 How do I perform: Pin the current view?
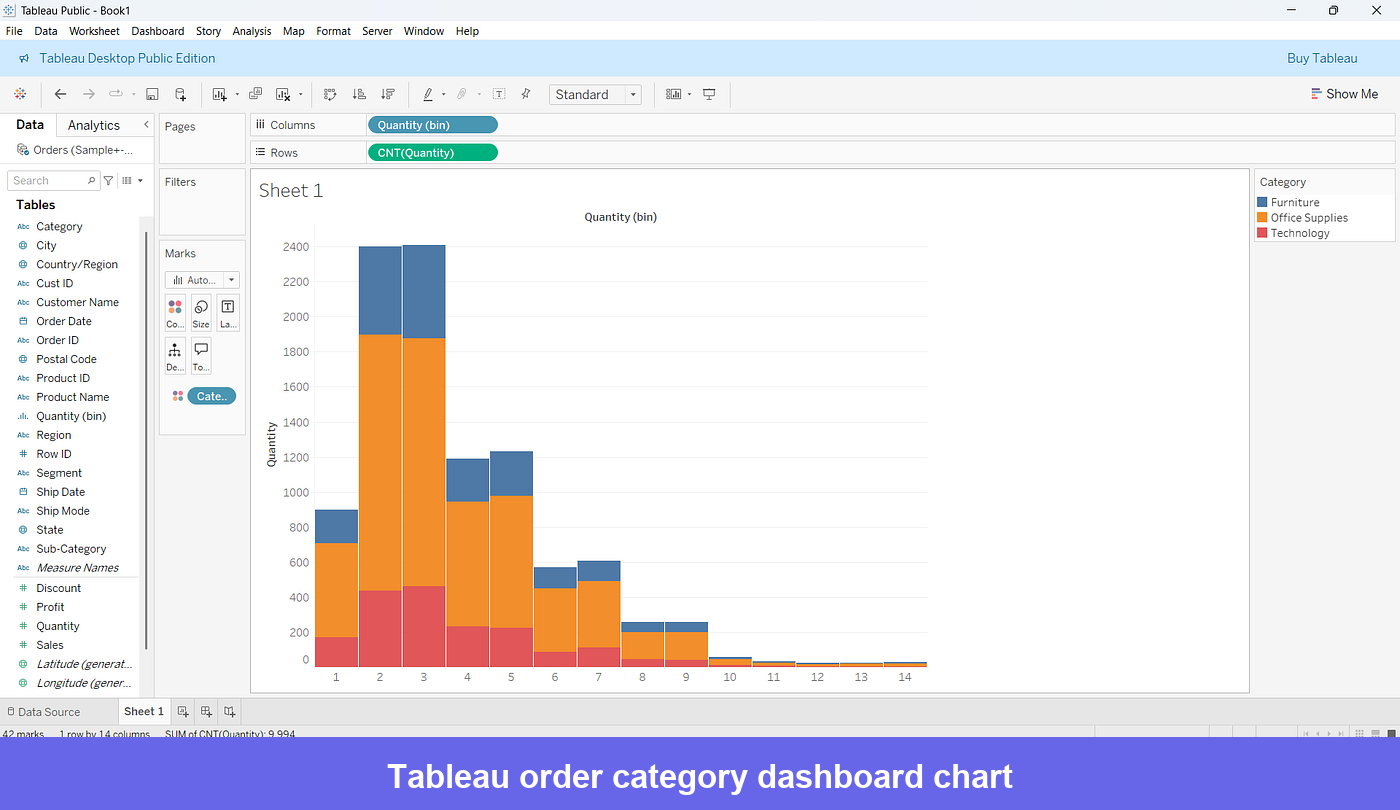pos(525,94)
